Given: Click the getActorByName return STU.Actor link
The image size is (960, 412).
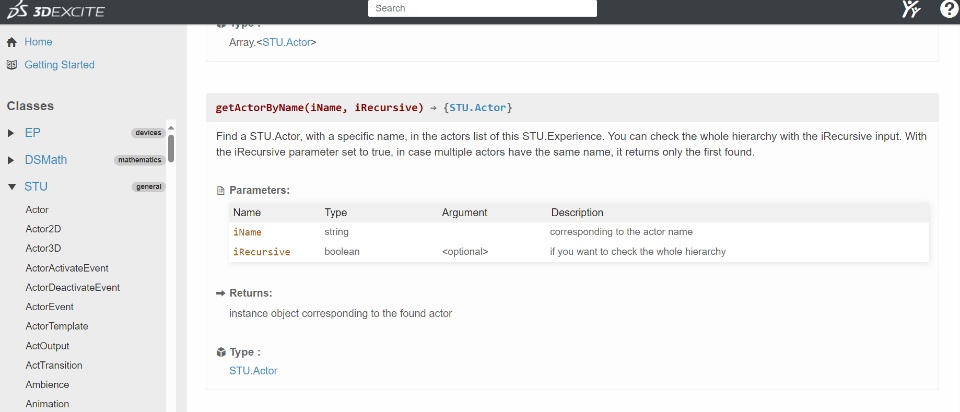Looking at the screenshot, I should pos(478,107).
